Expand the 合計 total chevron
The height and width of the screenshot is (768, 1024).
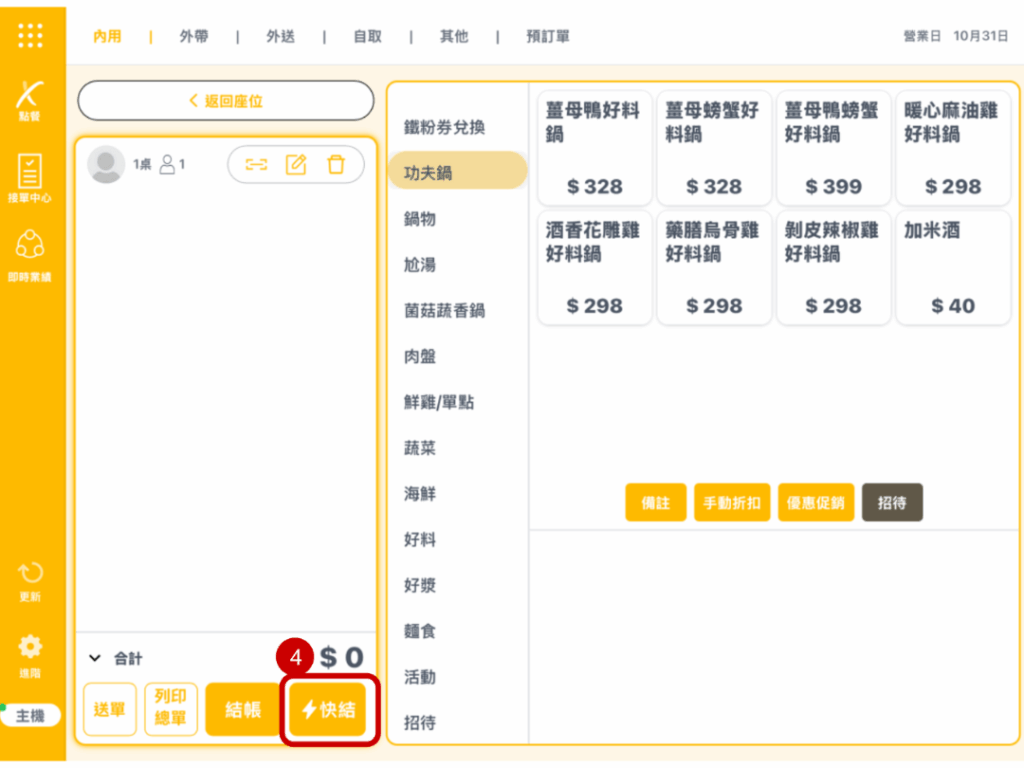tap(95, 658)
